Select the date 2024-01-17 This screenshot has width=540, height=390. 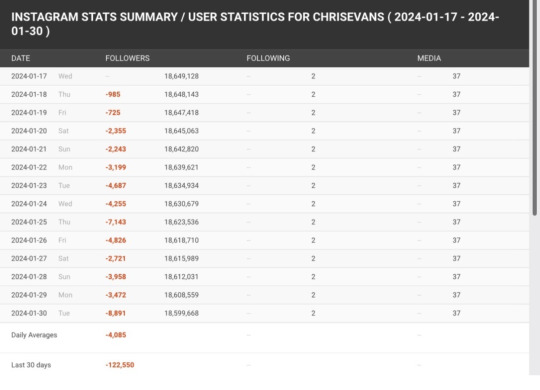coord(29,76)
